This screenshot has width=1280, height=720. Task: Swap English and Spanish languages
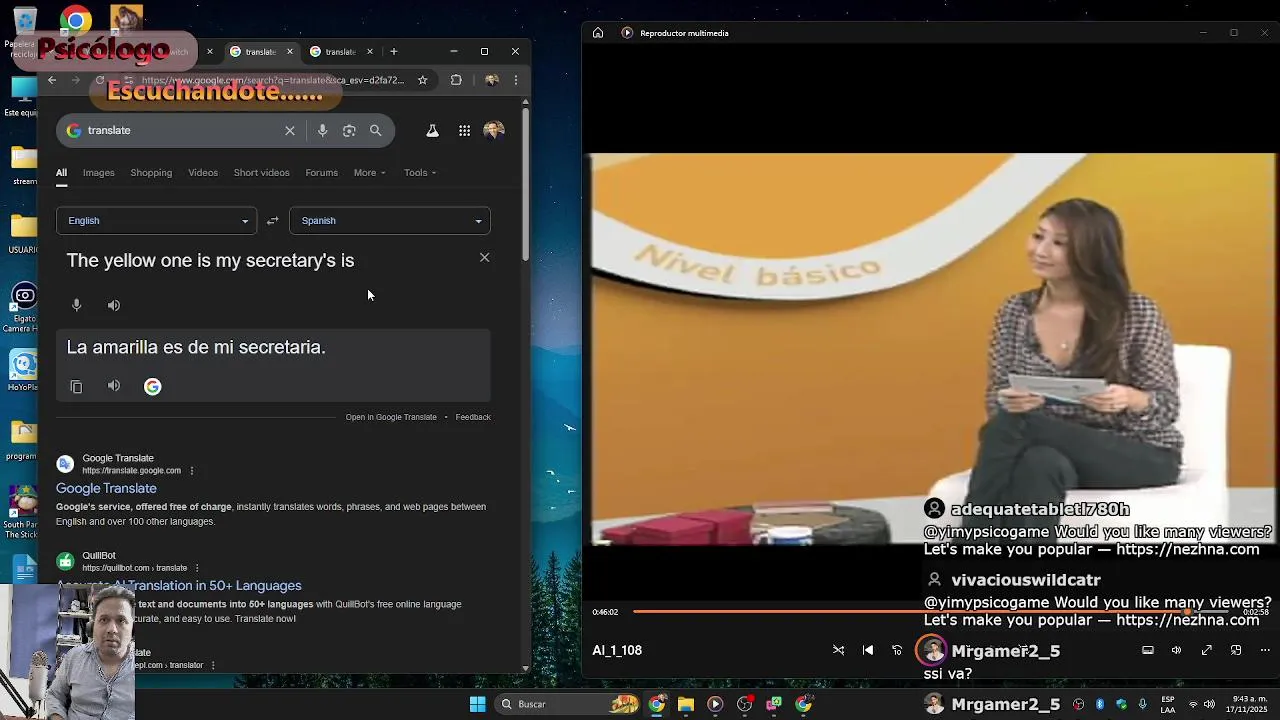[x=272, y=221]
